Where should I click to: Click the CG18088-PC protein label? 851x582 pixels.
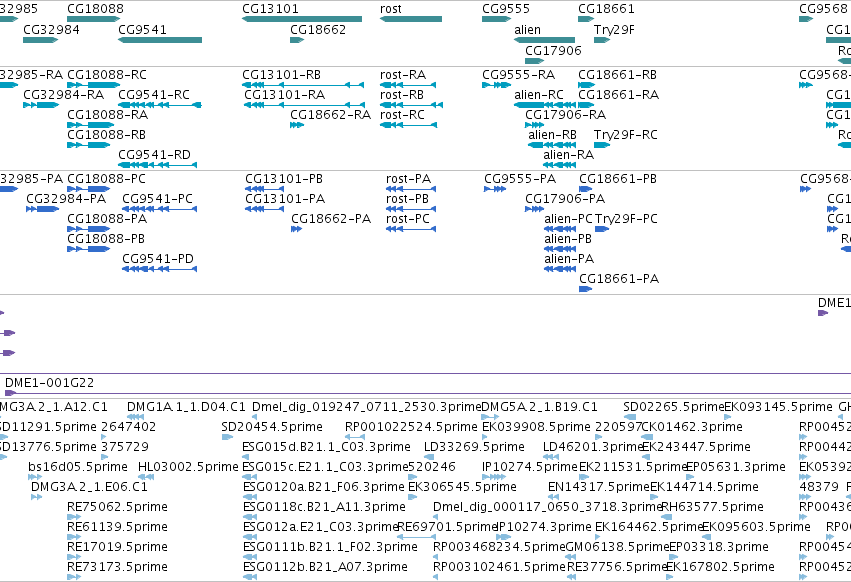(x=106, y=179)
